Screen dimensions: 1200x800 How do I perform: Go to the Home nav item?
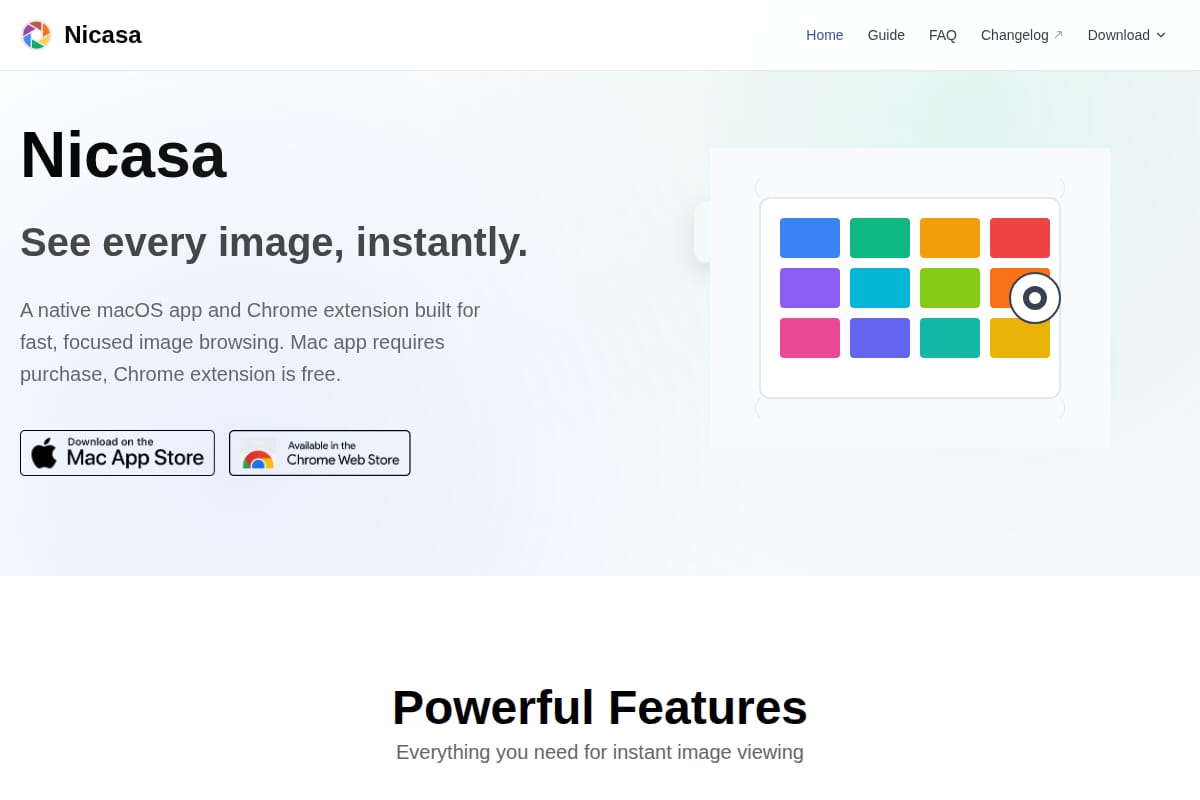(x=825, y=35)
